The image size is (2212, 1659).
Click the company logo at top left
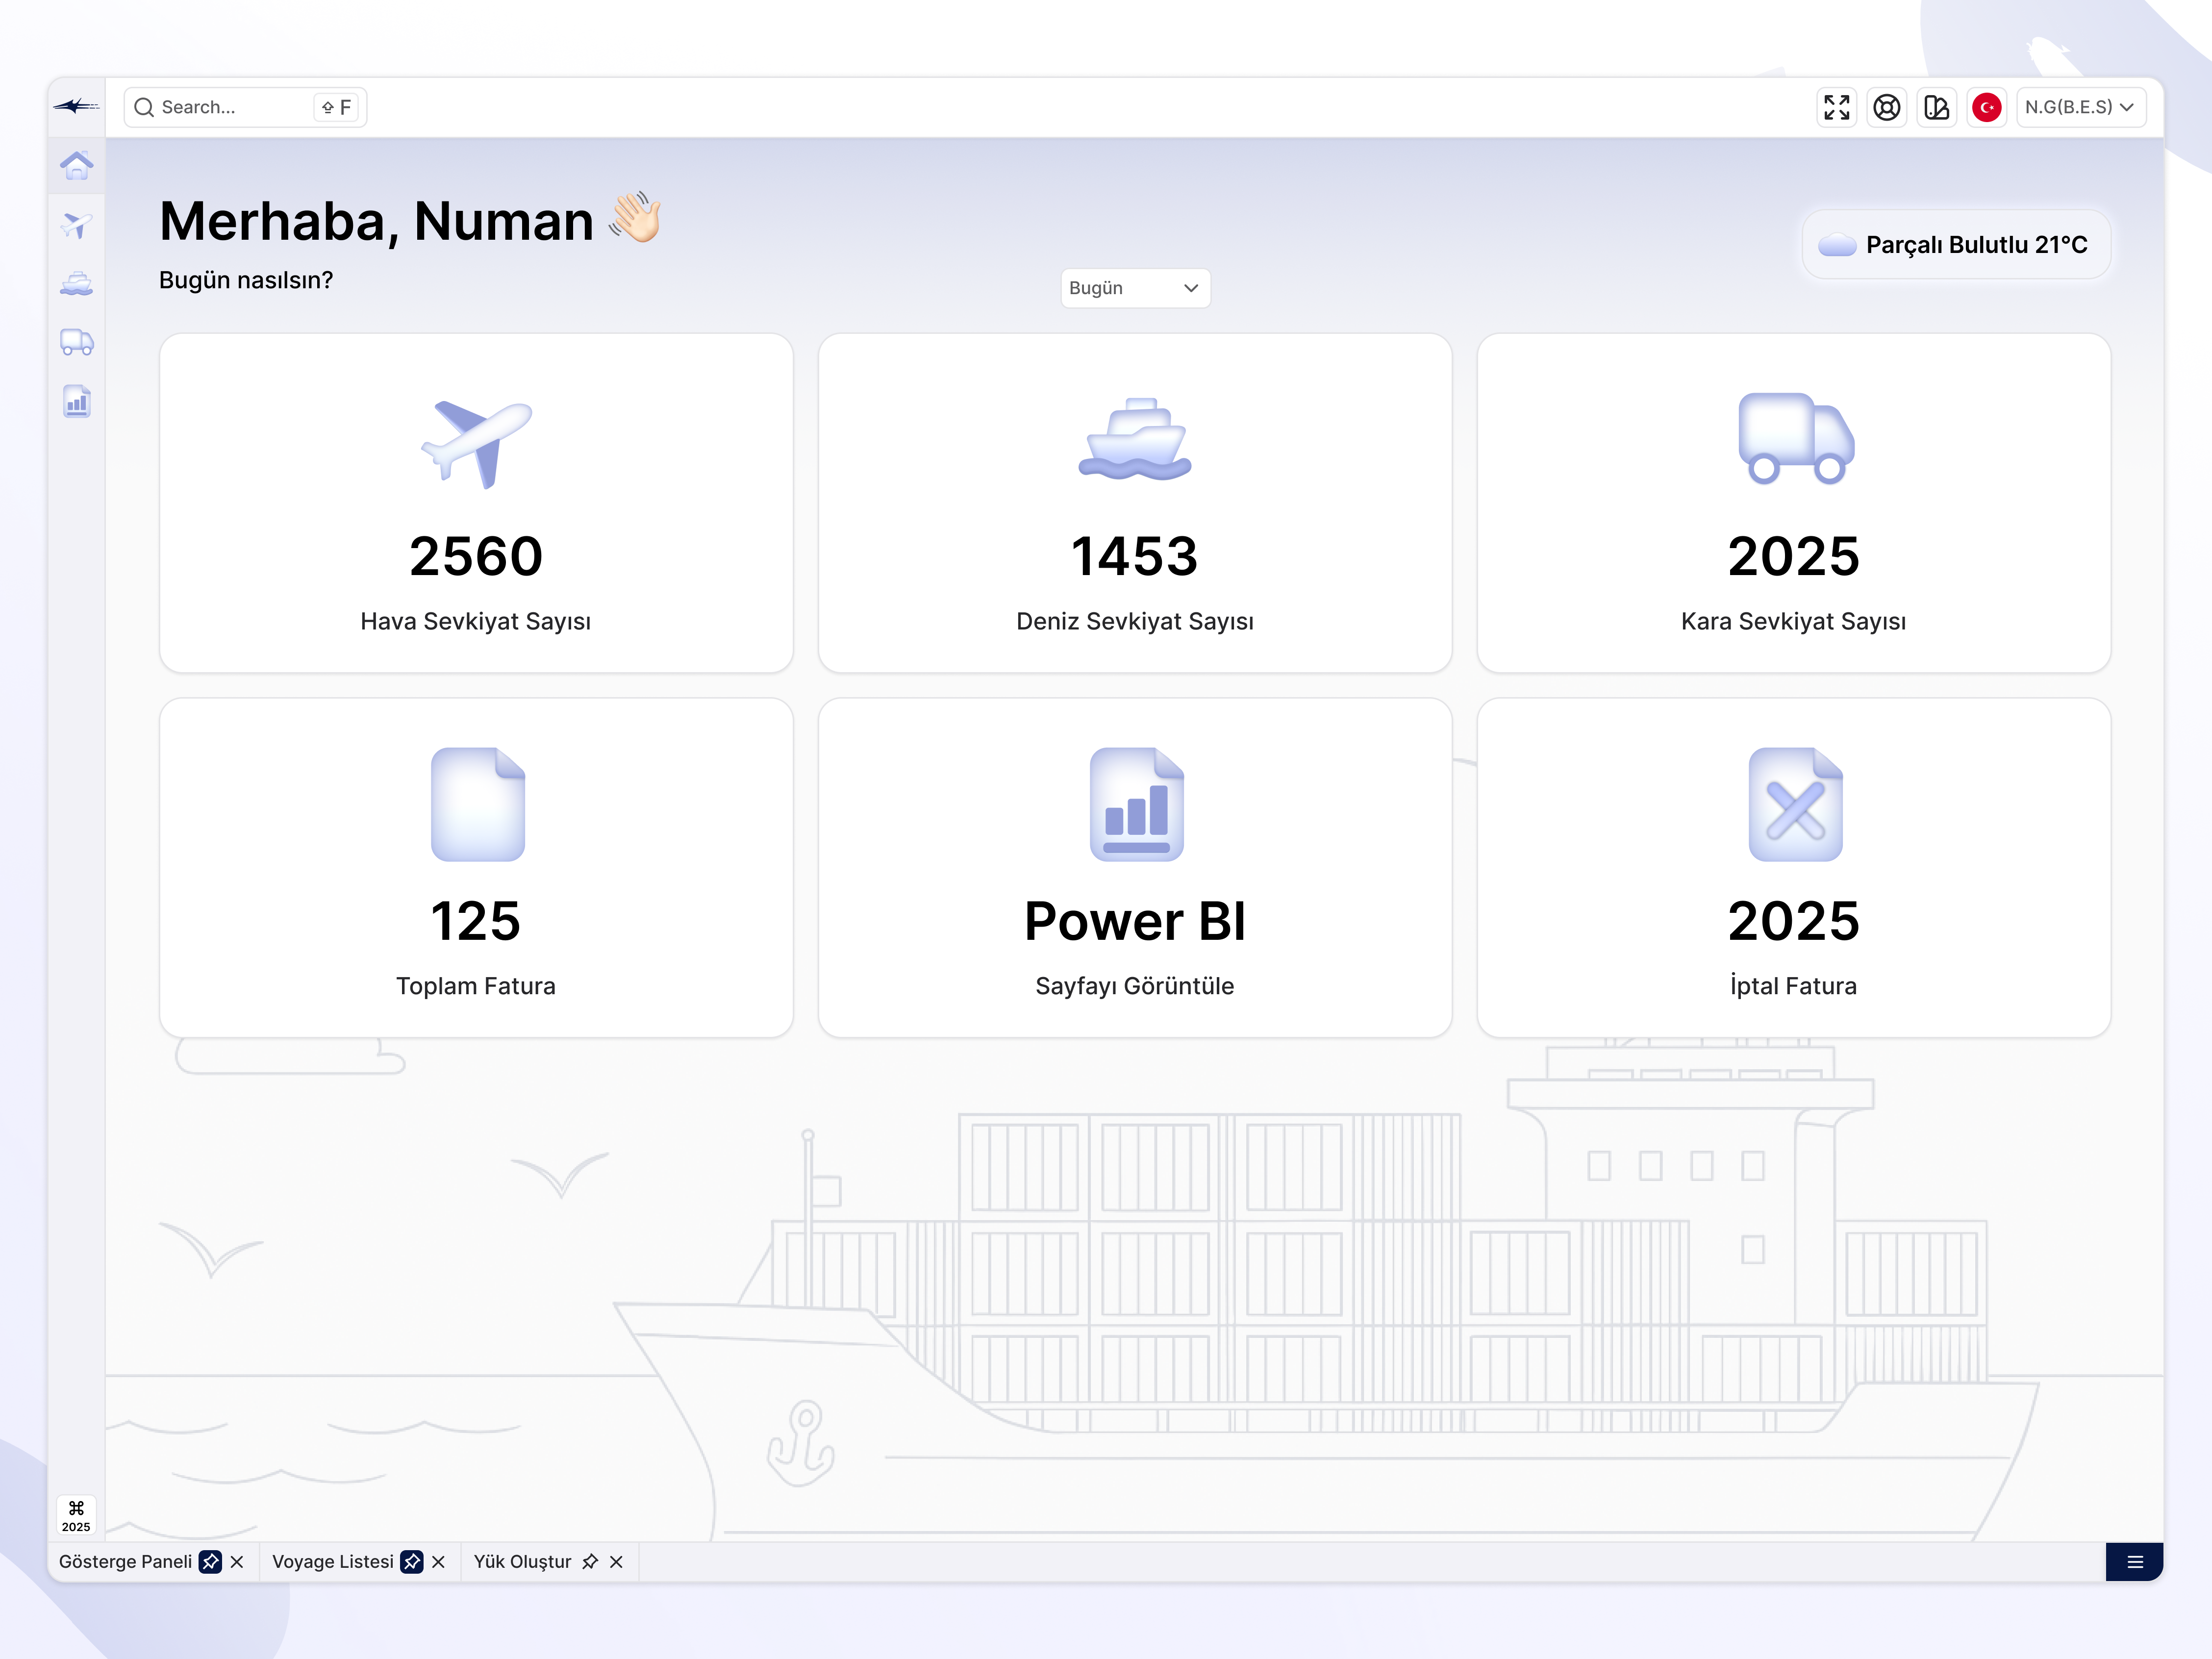tap(77, 107)
